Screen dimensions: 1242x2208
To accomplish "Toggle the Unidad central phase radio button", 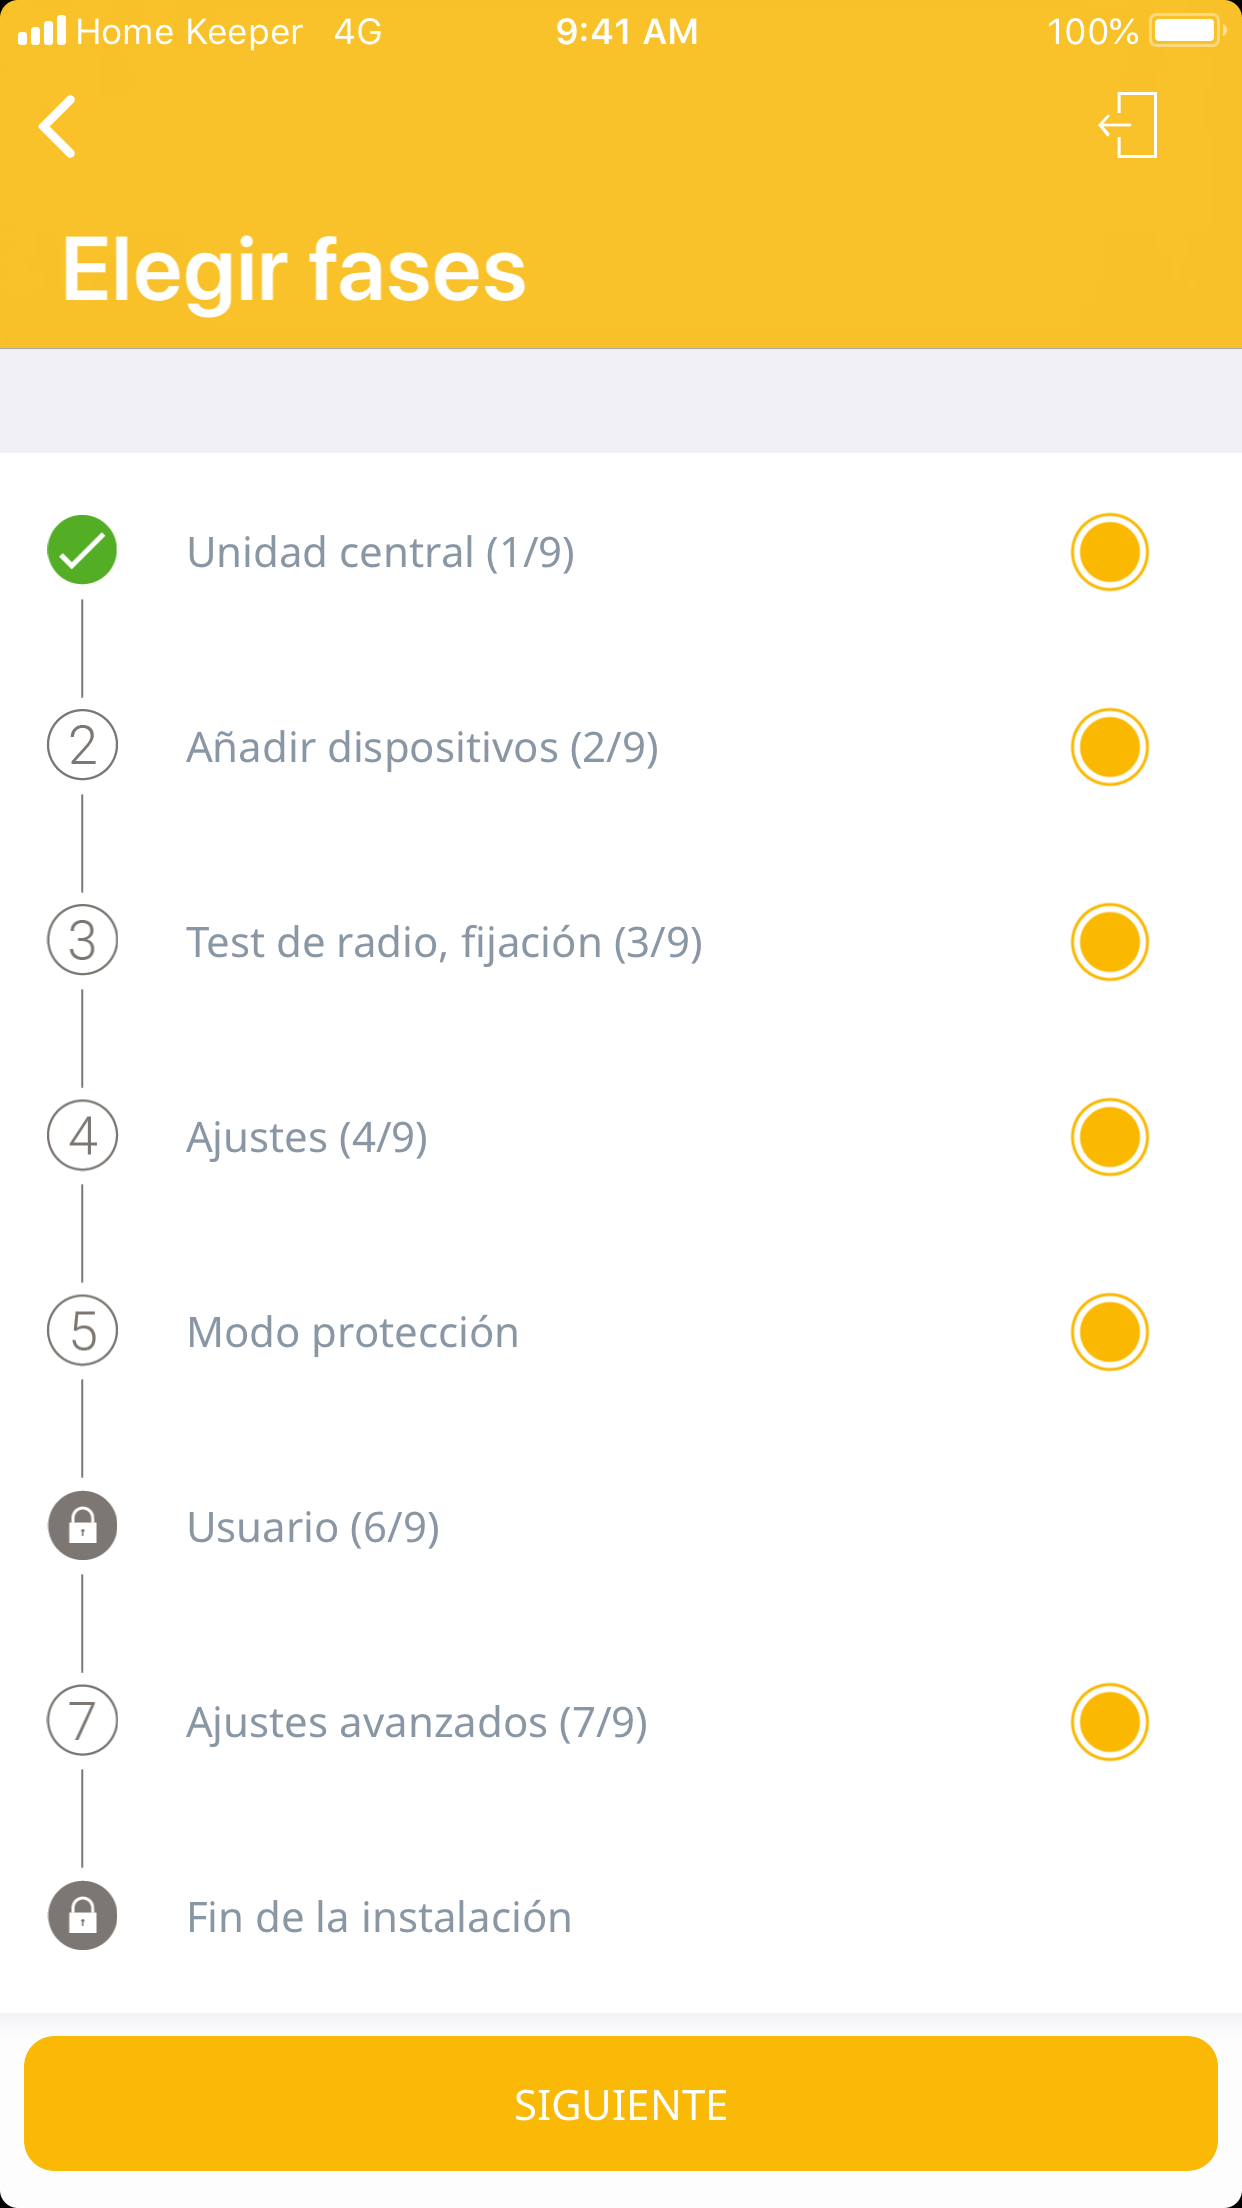I will coord(1109,552).
